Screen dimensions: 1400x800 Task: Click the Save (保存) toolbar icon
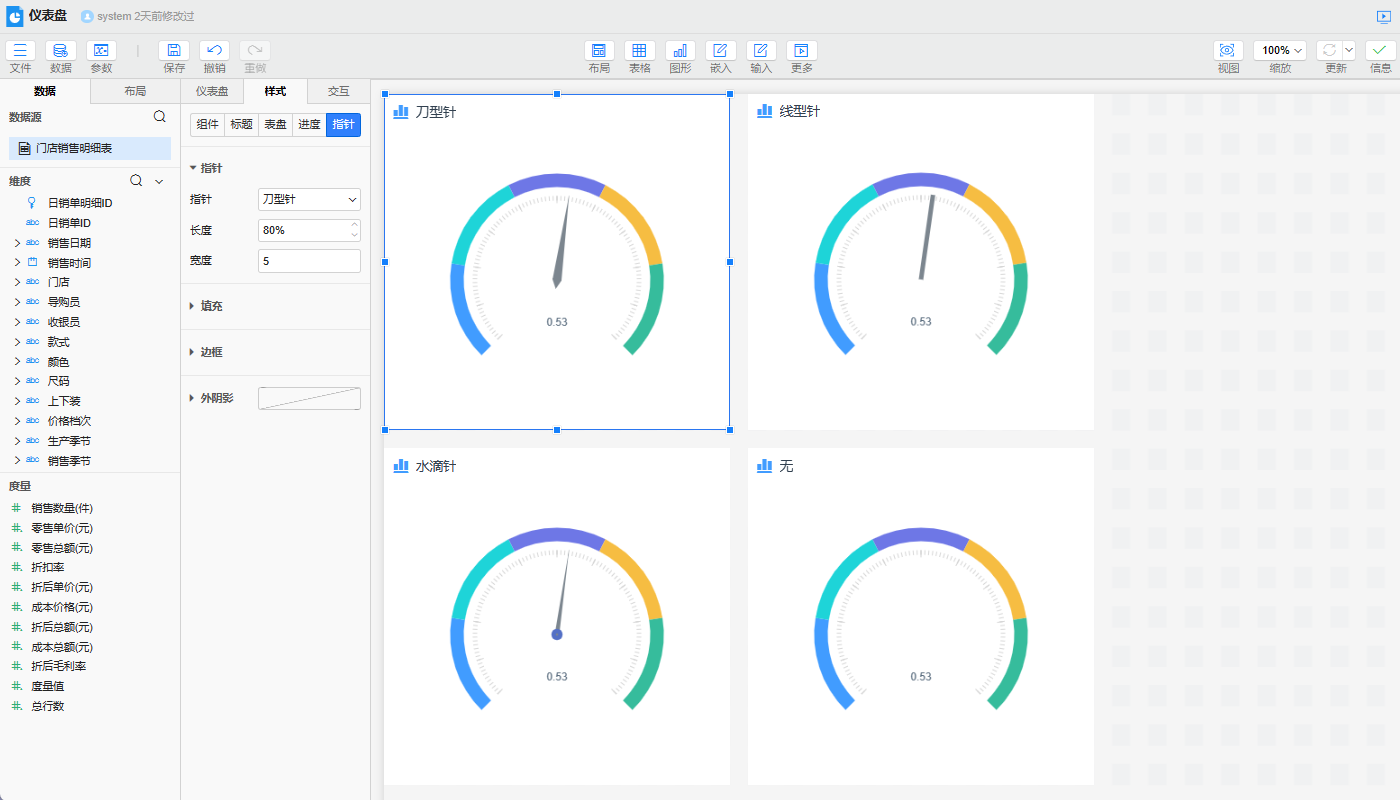(x=174, y=51)
